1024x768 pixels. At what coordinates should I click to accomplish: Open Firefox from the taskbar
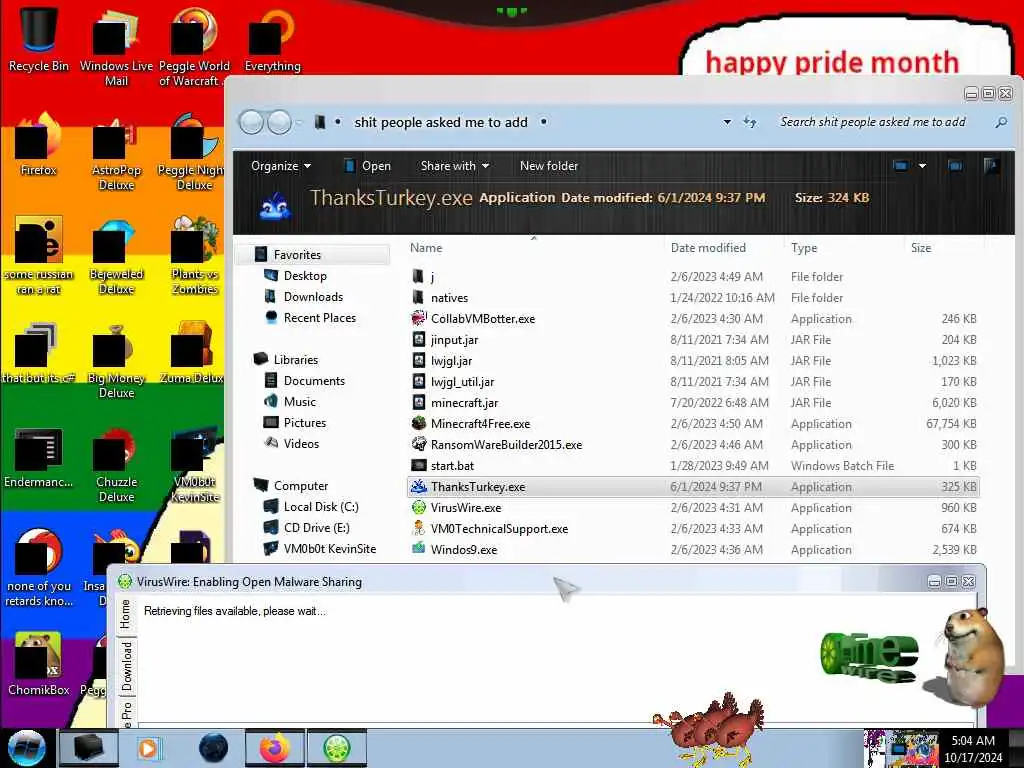(274, 748)
